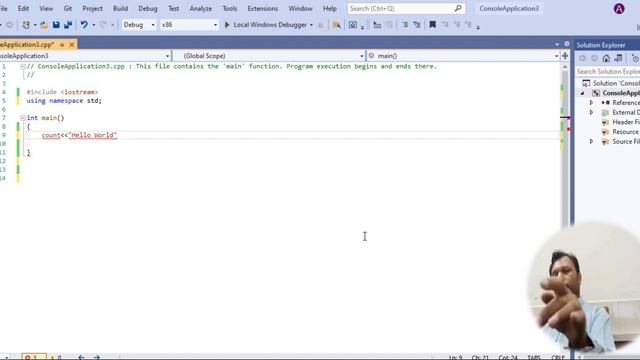Open the View menu
This screenshot has width=640, height=360.
(x=46, y=8)
